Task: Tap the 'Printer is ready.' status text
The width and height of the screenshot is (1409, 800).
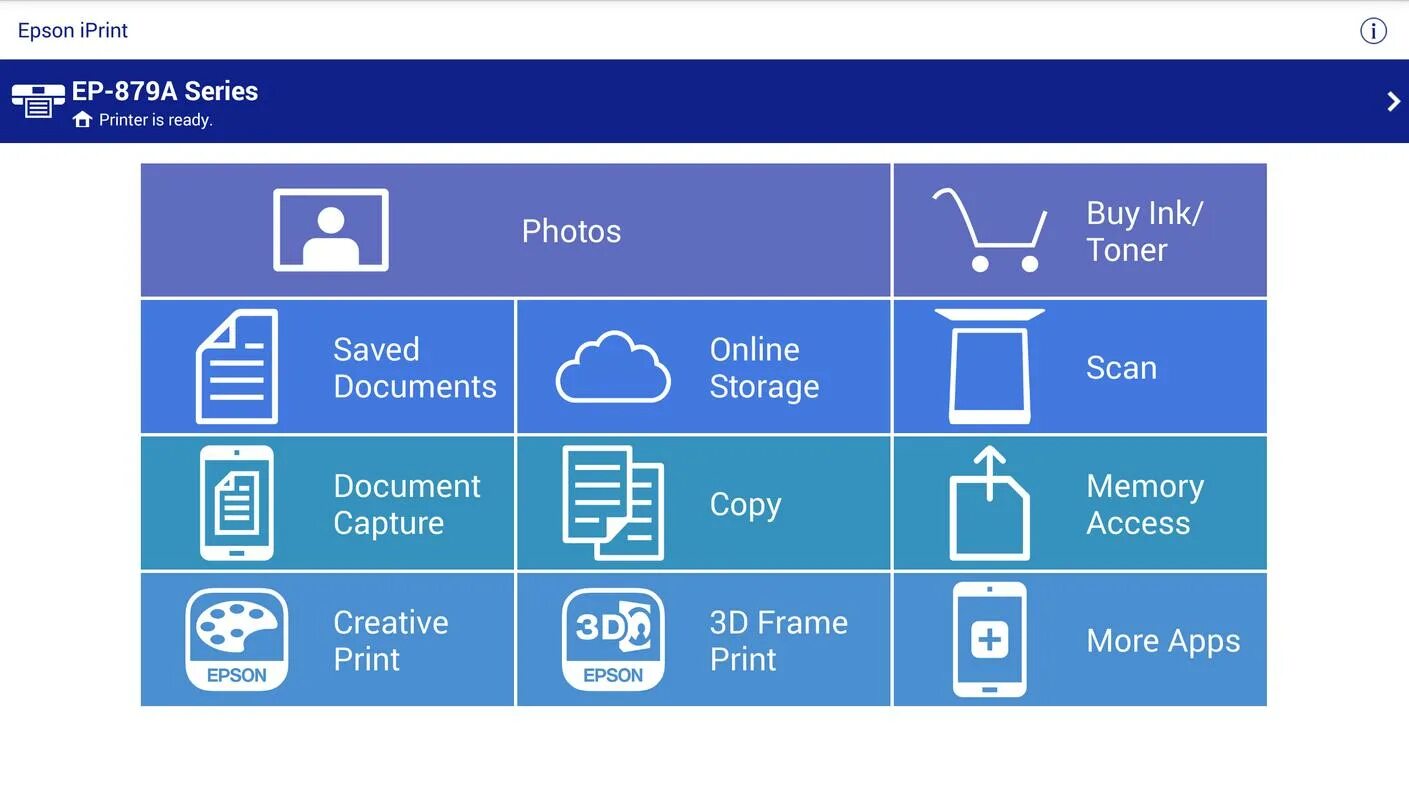Action: click(156, 120)
